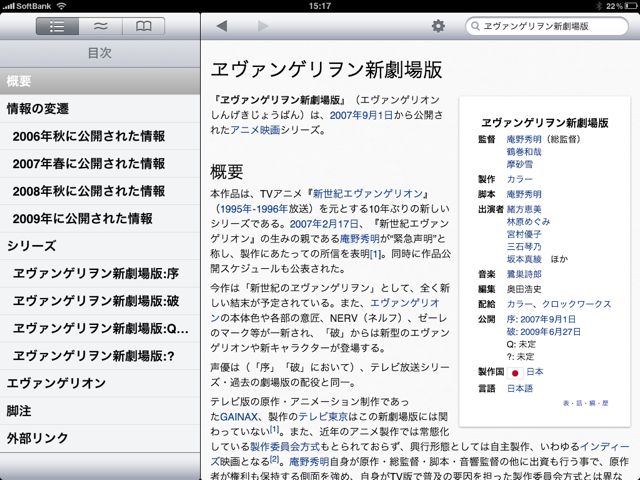Viewport: 640px width, 480px height.
Task: Open 鷺巣詩郎 music credit link
Action: (524, 274)
